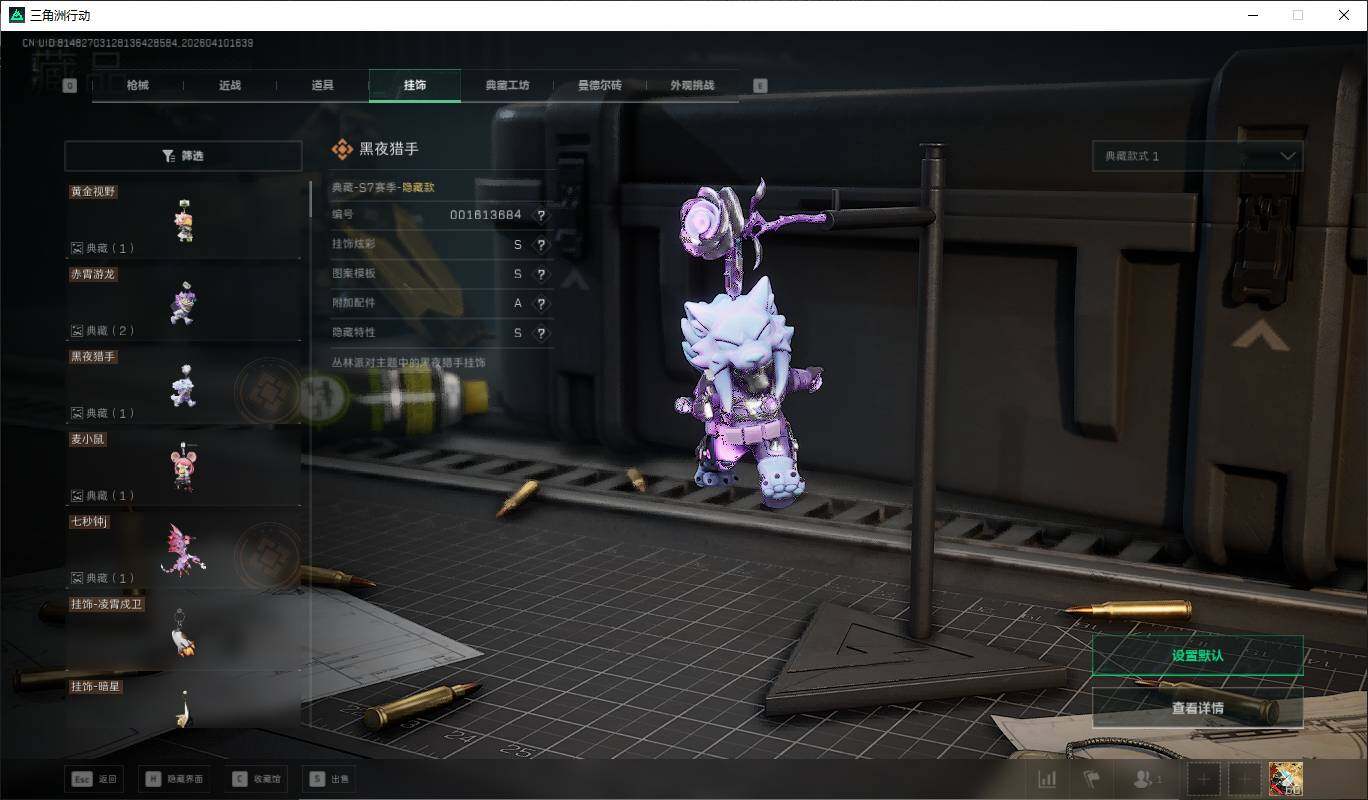The image size is (1368, 800).
Task: Click the 查看详情 button
Action: (1197, 708)
